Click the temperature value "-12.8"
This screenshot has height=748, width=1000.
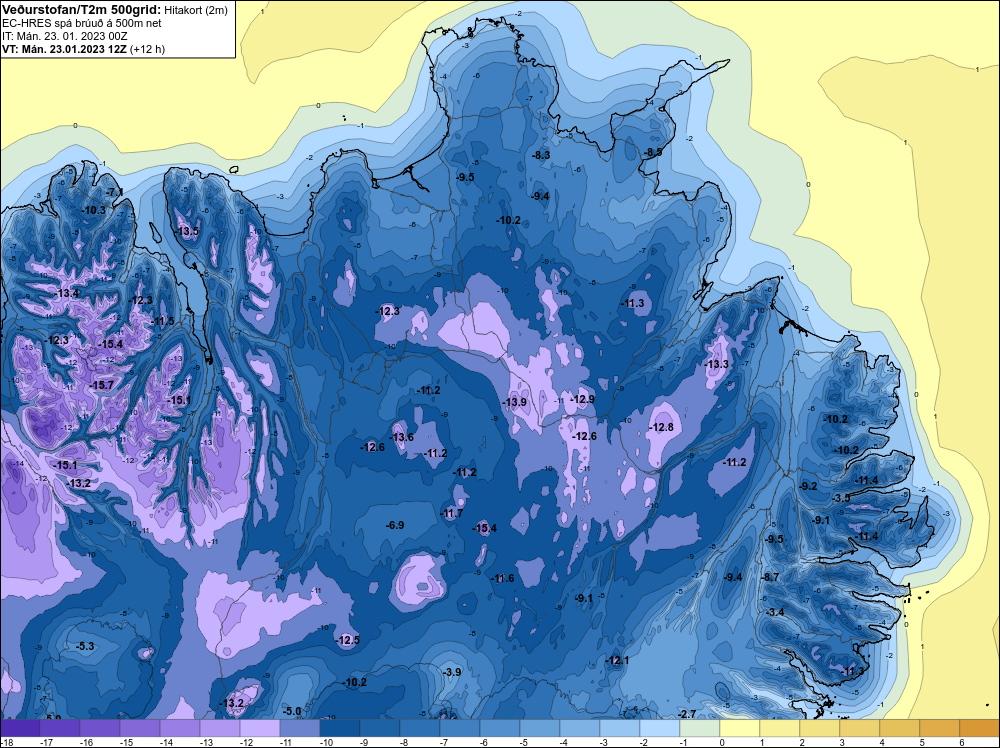coord(661,427)
